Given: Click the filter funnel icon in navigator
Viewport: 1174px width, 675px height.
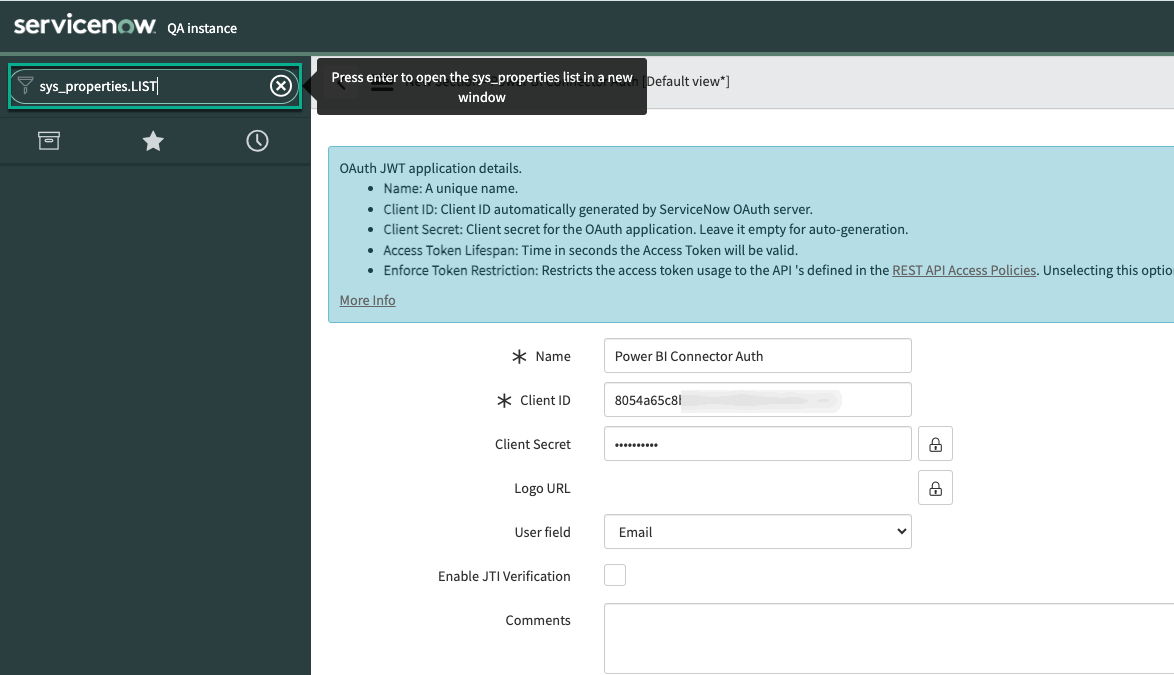Looking at the screenshot, I should point(25,86).
